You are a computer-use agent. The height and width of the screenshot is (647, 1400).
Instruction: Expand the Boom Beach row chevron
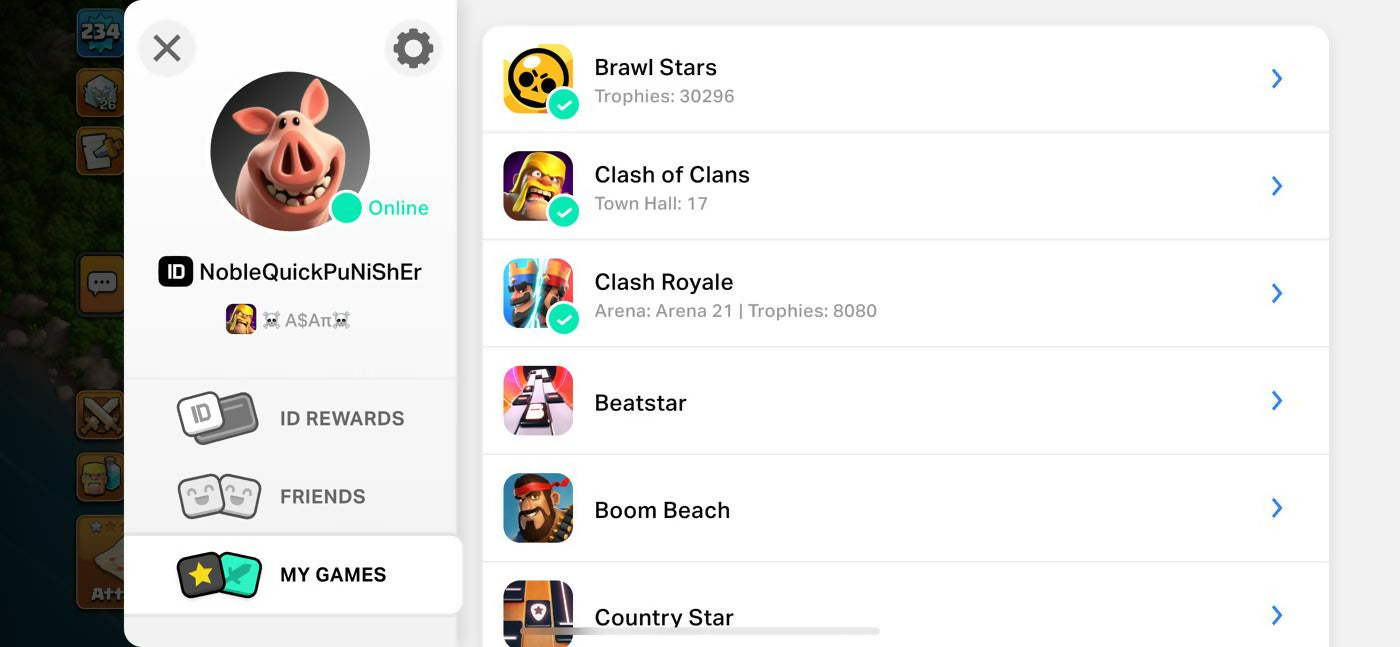coord(1277,508)
